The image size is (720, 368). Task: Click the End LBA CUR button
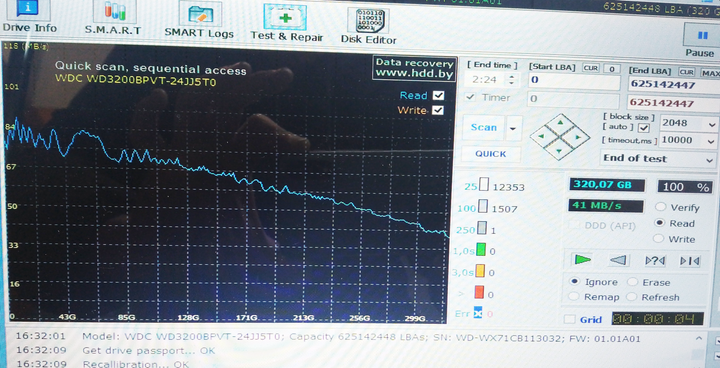pyautogui.click(x=686, y=72)
